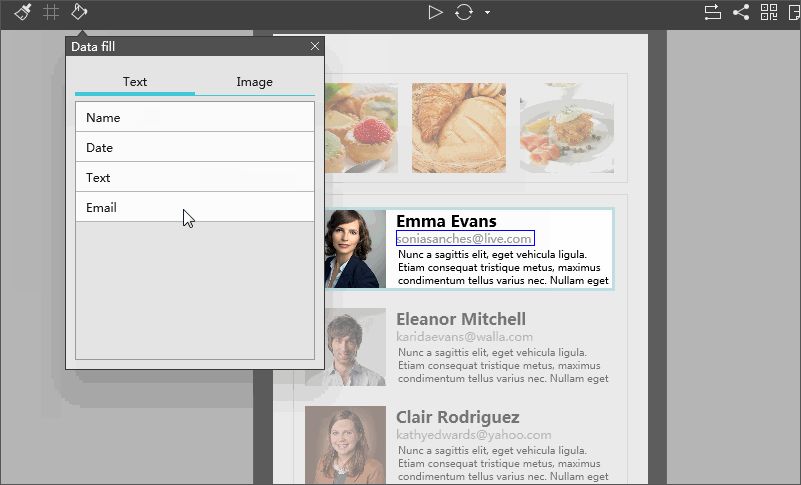Click the swap arrows icon in toolbar
The image size is (801, 485).
[713, 12]
